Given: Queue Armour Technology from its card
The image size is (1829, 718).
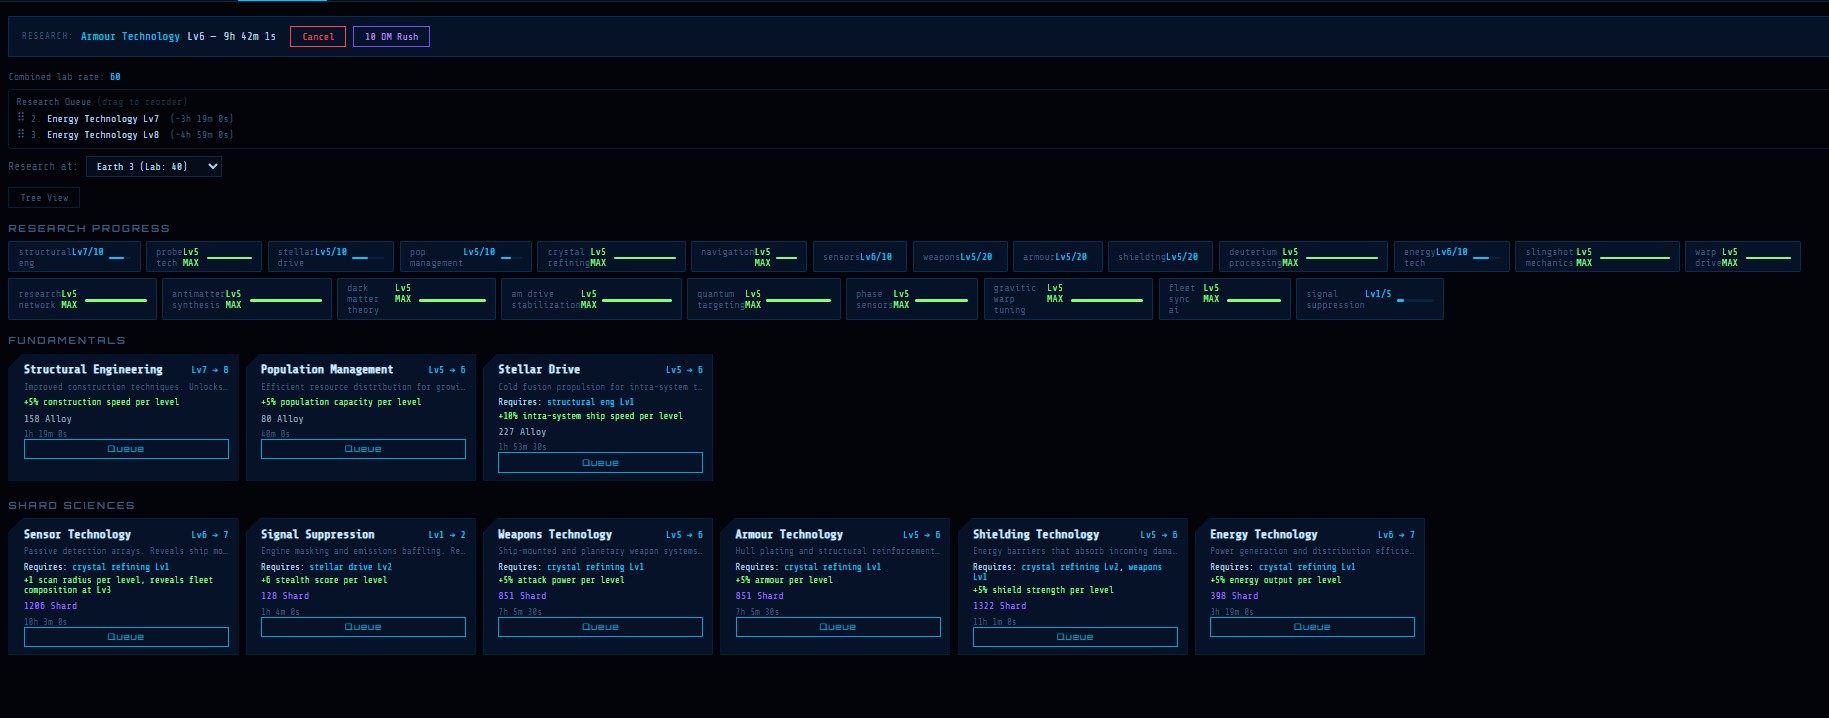Looking at the screenshot, I should 838,627.
